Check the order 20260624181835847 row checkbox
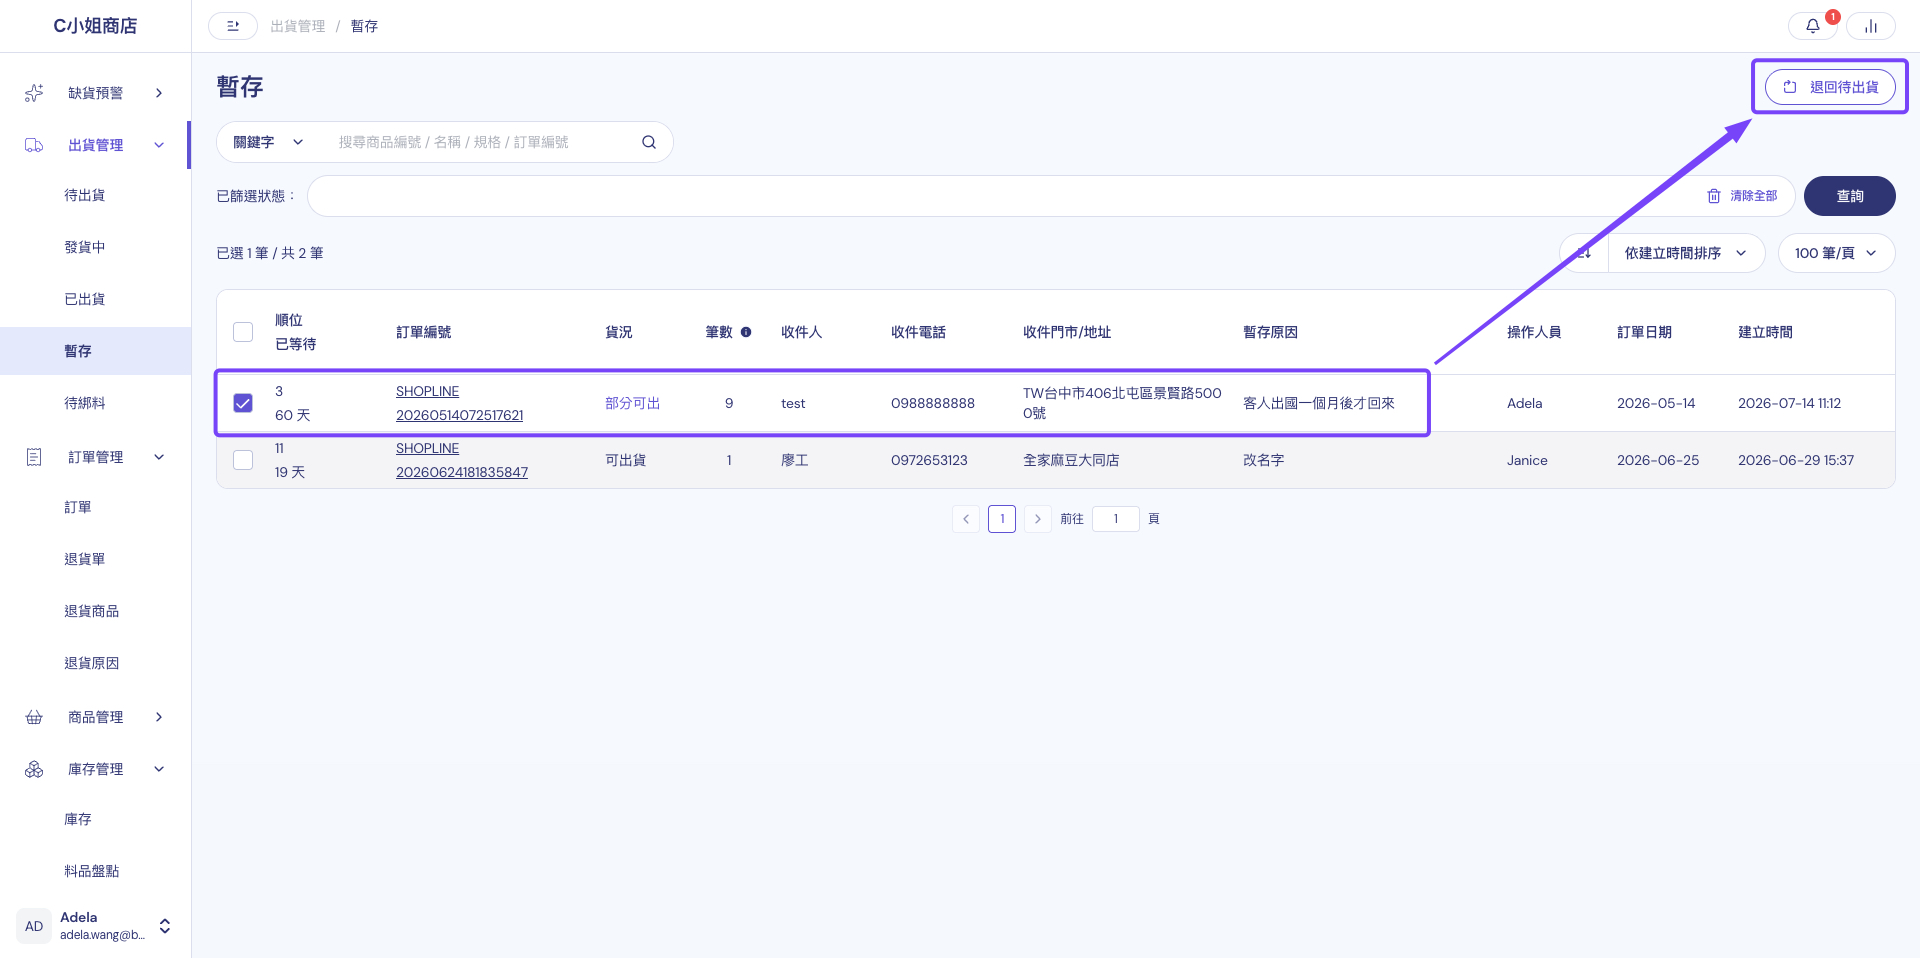 tap(243, 460)
